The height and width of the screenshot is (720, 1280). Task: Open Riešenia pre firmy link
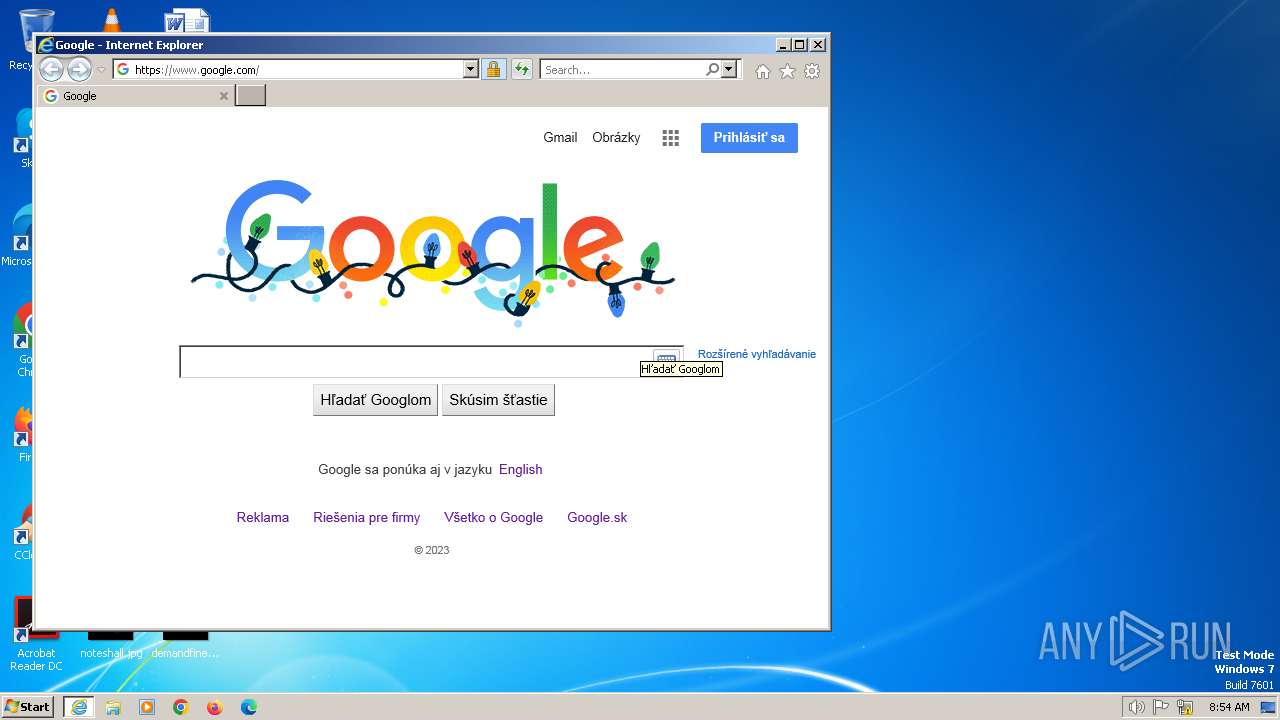[x=367, y=518]
